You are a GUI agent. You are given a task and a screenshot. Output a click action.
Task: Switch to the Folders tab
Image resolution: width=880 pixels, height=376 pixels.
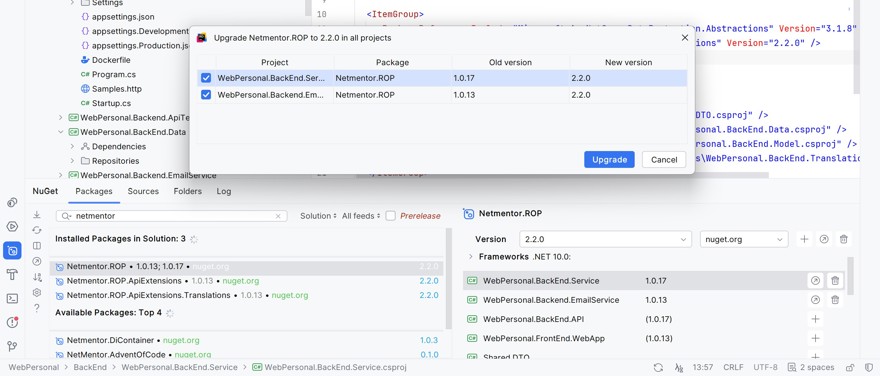pyautogui.click(x=187, y=191)
